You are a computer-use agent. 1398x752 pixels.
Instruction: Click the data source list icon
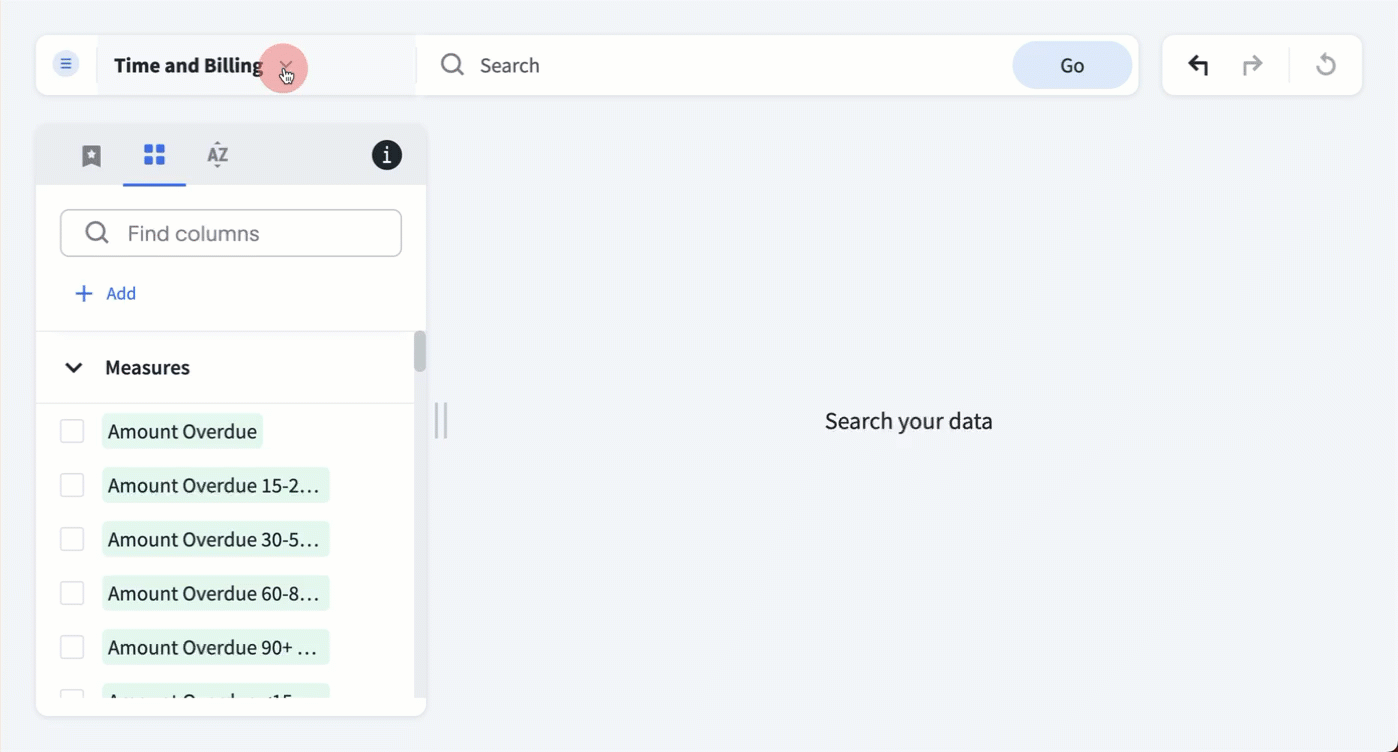[x=66, y=65]
